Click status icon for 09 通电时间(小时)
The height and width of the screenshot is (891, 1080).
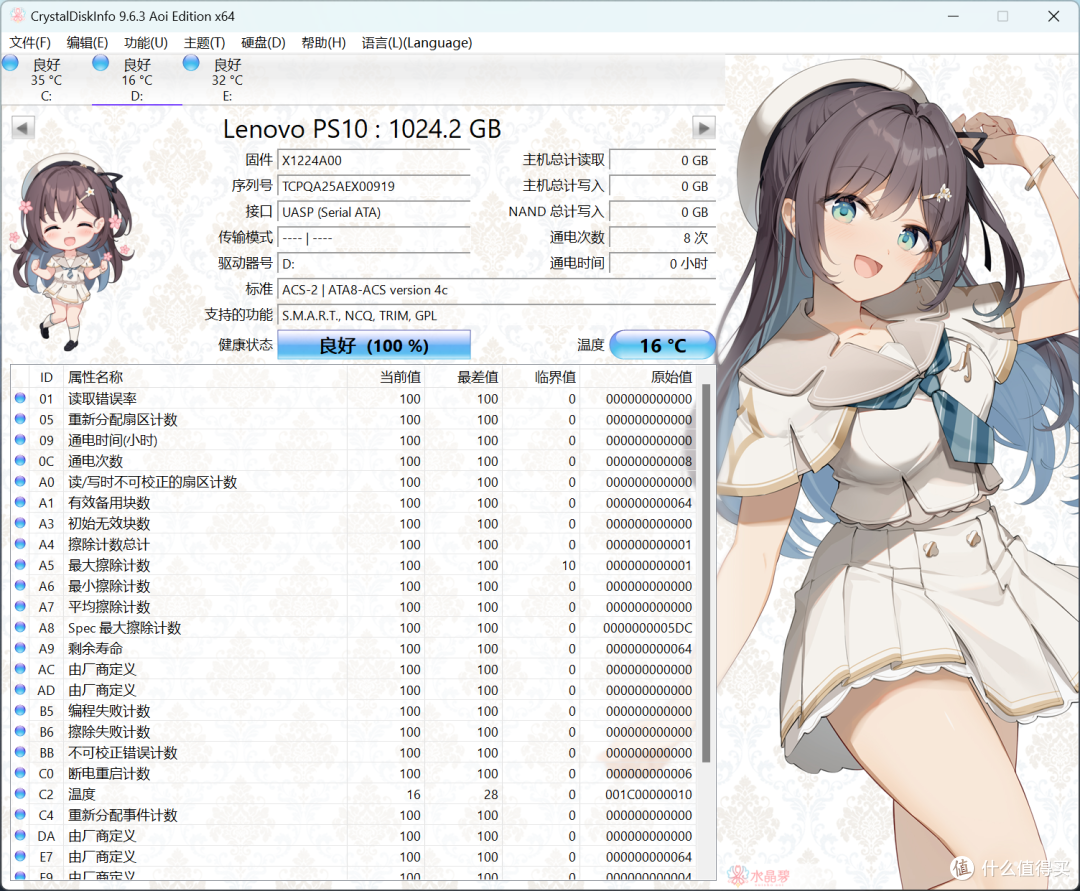pyautogui.click(x=20, y=439)
